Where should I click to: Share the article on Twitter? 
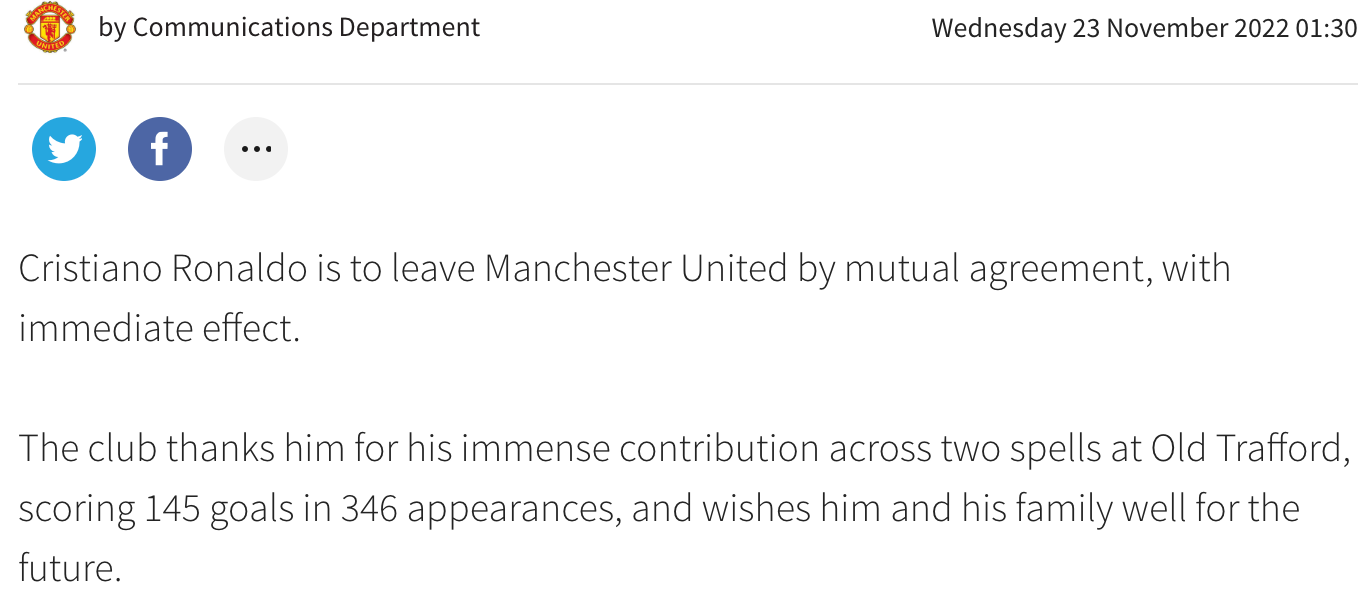click(64, 149)
